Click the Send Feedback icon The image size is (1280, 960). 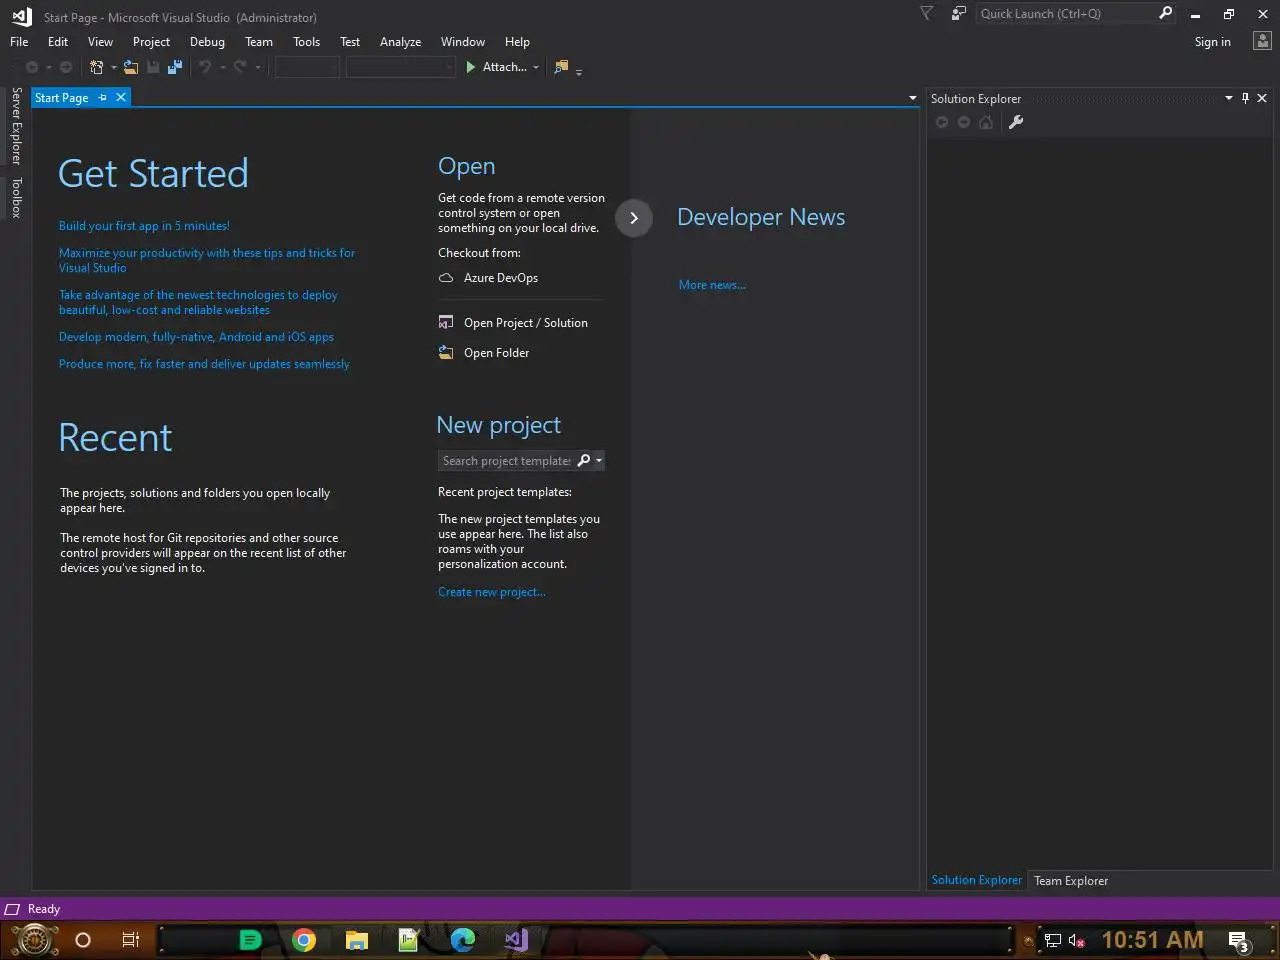(x=958, y=13)
